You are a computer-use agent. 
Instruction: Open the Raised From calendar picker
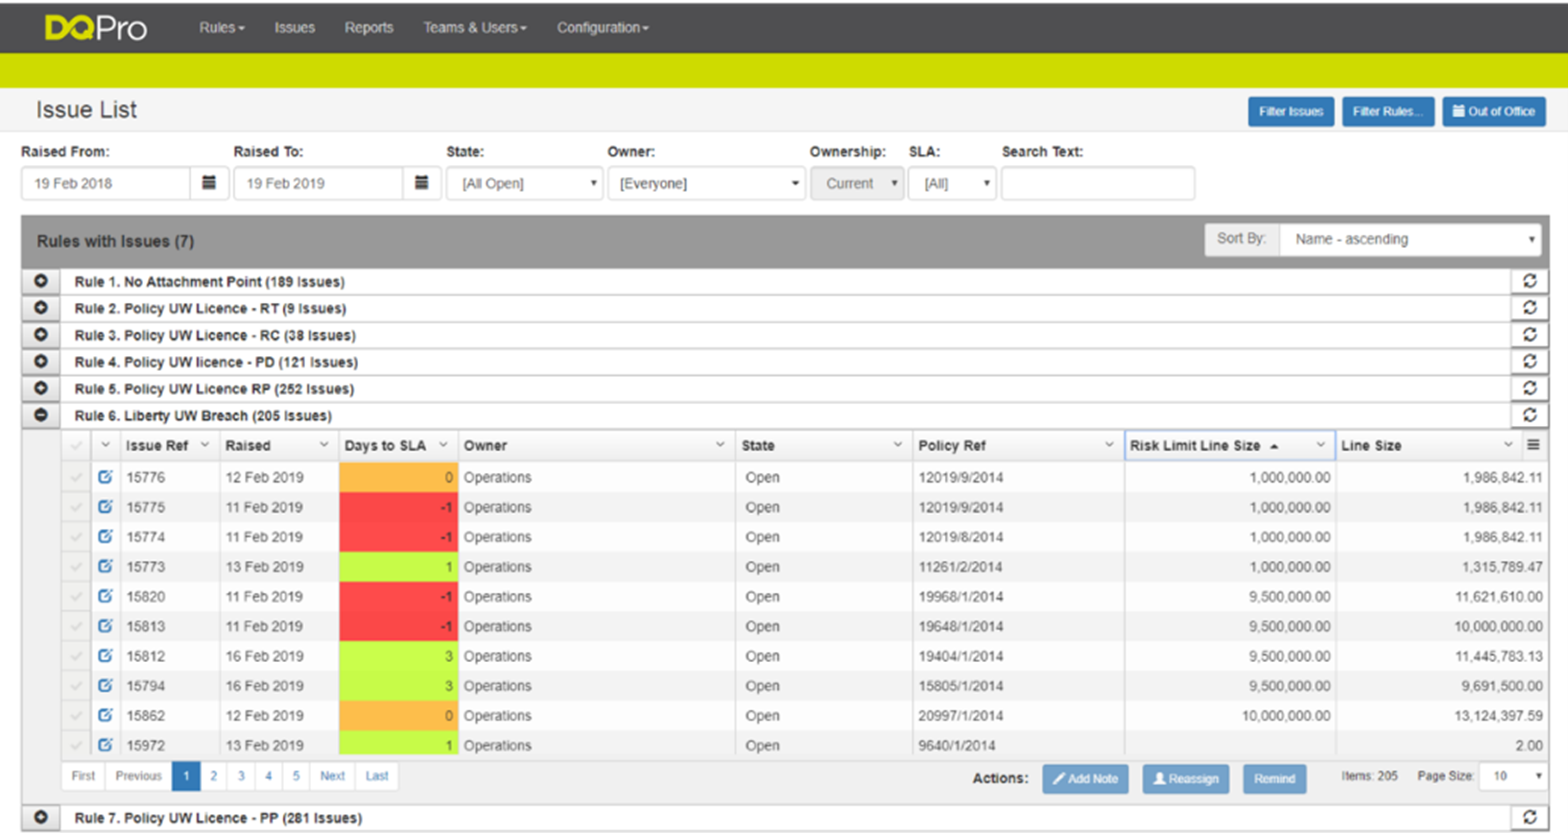coord(209,183)
